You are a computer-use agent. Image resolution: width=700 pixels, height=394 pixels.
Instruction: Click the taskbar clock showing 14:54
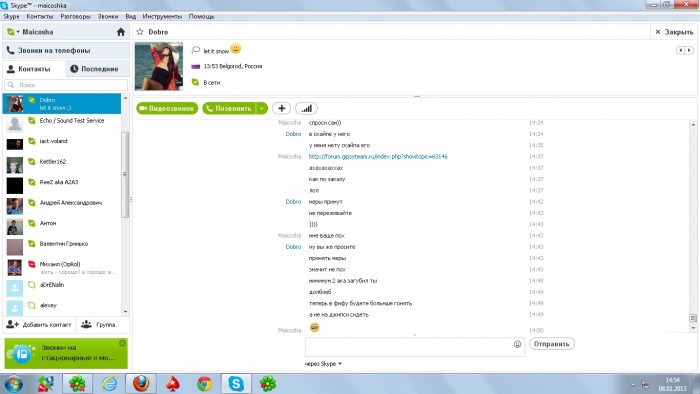(672, 384)
